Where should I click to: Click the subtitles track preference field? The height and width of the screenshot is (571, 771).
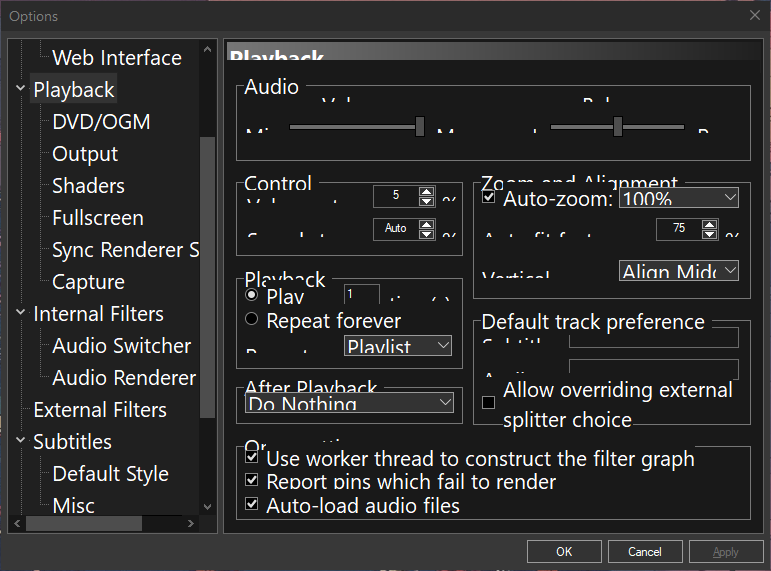pos(654,337)
